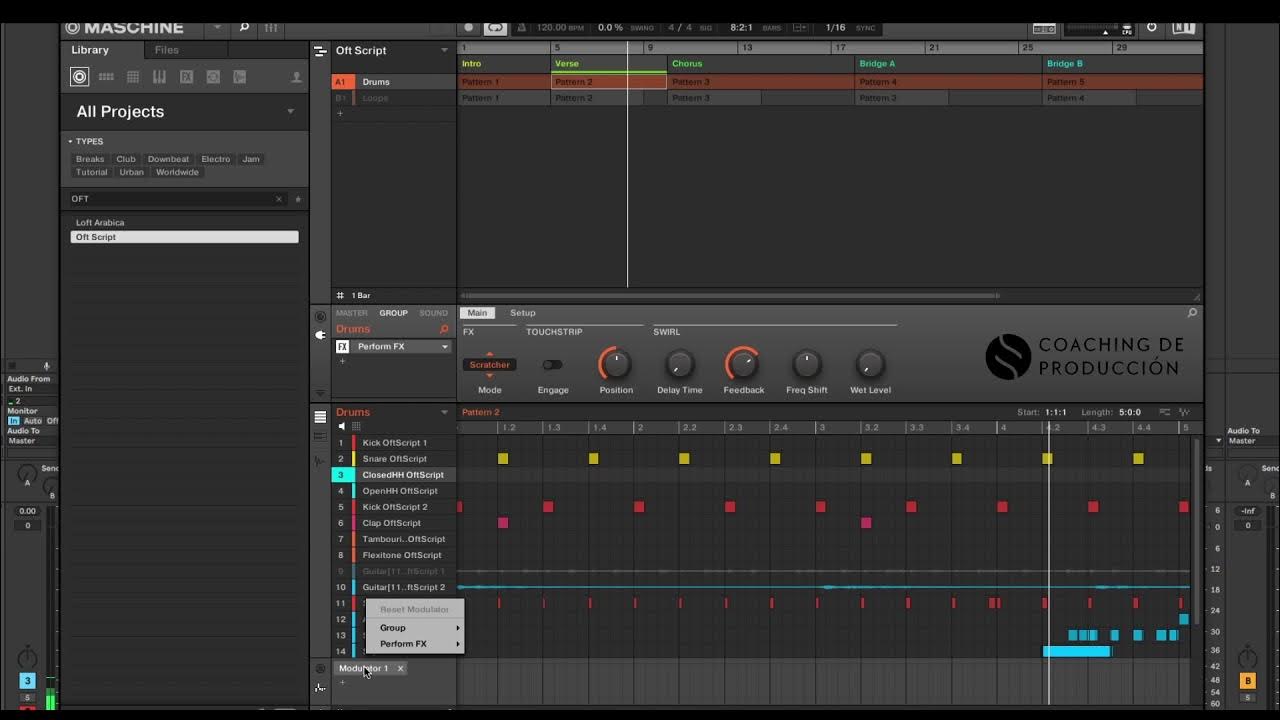The width and height of the screenshot is (1280, 720).
Task: Add a new group with plus under Loops
Action: 340,113
